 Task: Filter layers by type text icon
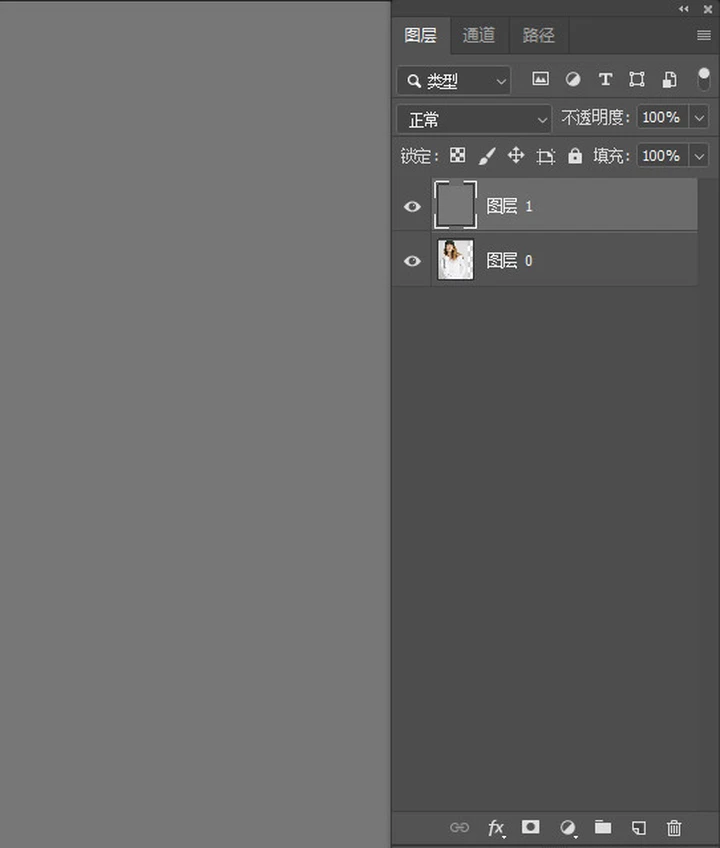(605, 80)
